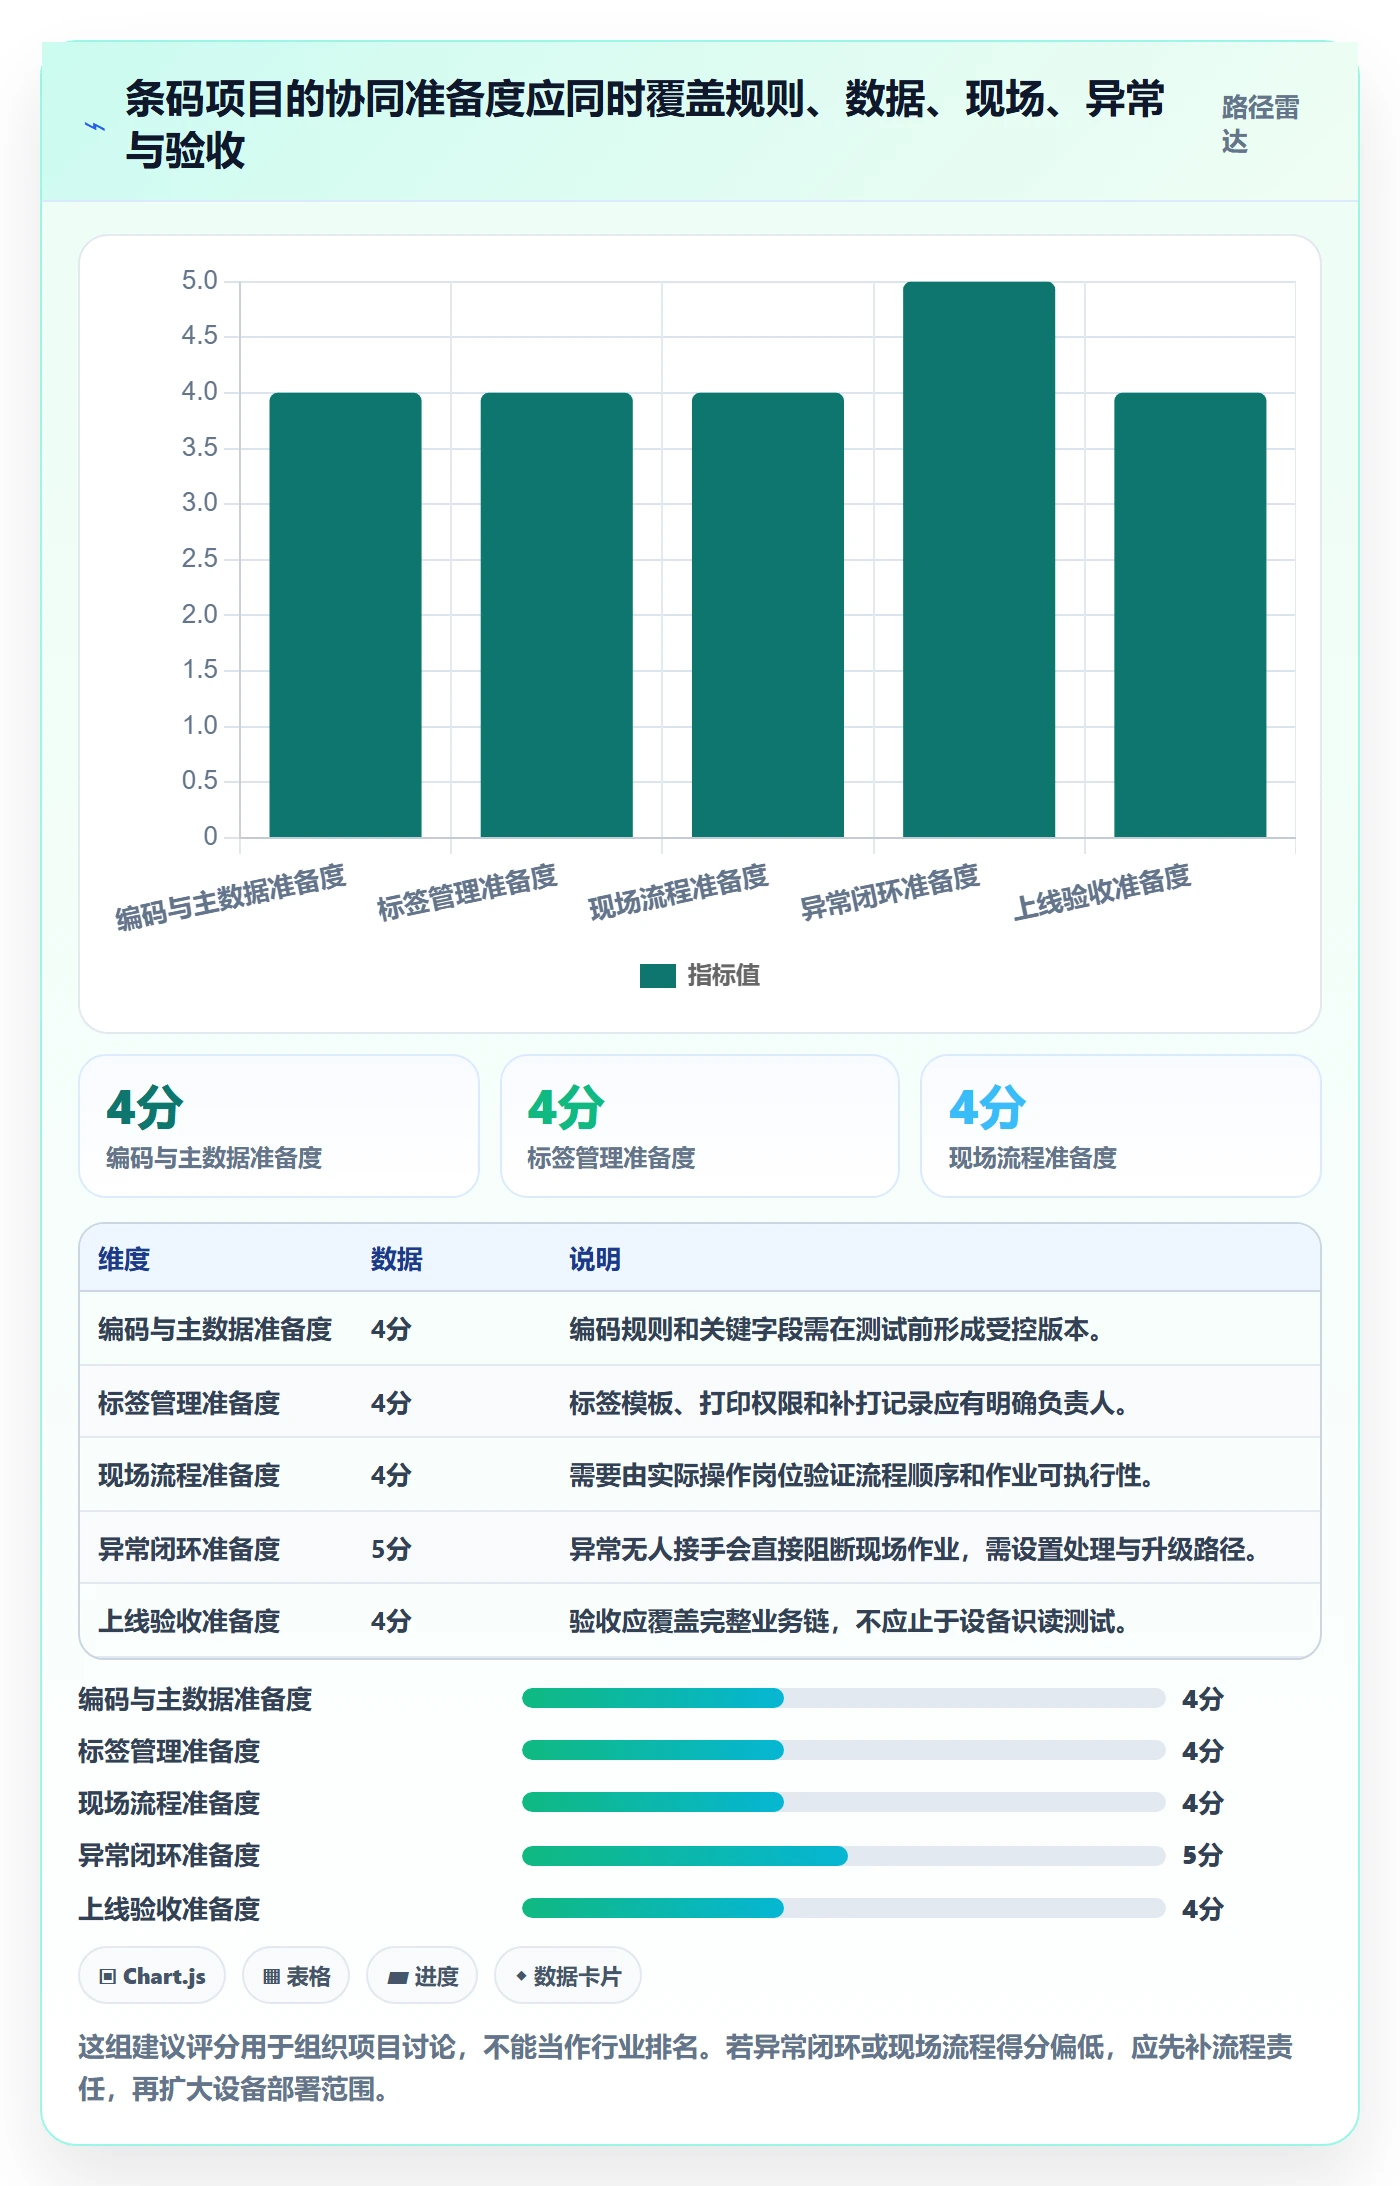Select the 标签管理准备度 table row name
This screenshot has height=2186, width=1400.
tap(189, 1403)
